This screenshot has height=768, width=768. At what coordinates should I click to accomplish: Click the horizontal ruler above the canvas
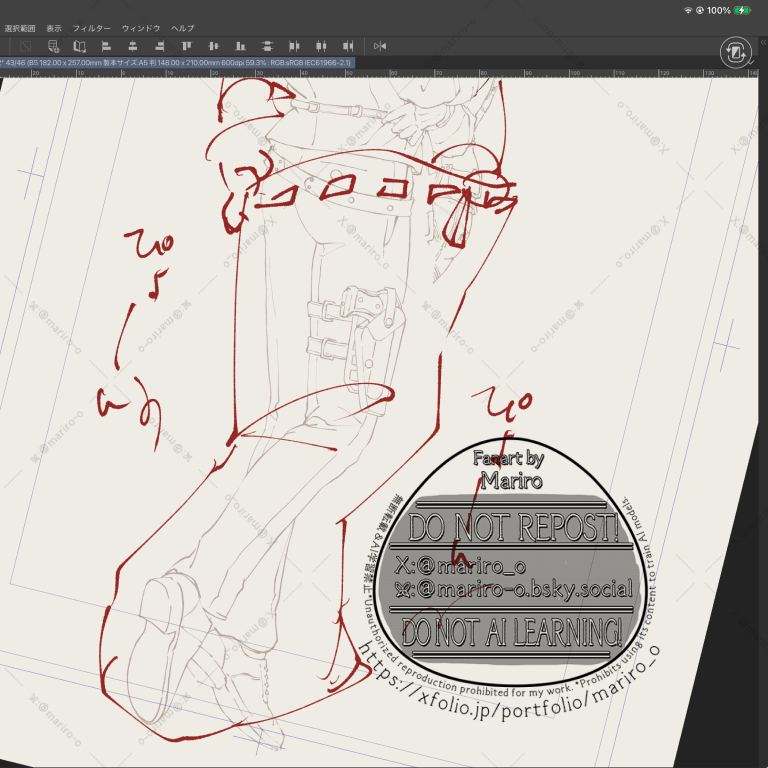click(400, 73)
